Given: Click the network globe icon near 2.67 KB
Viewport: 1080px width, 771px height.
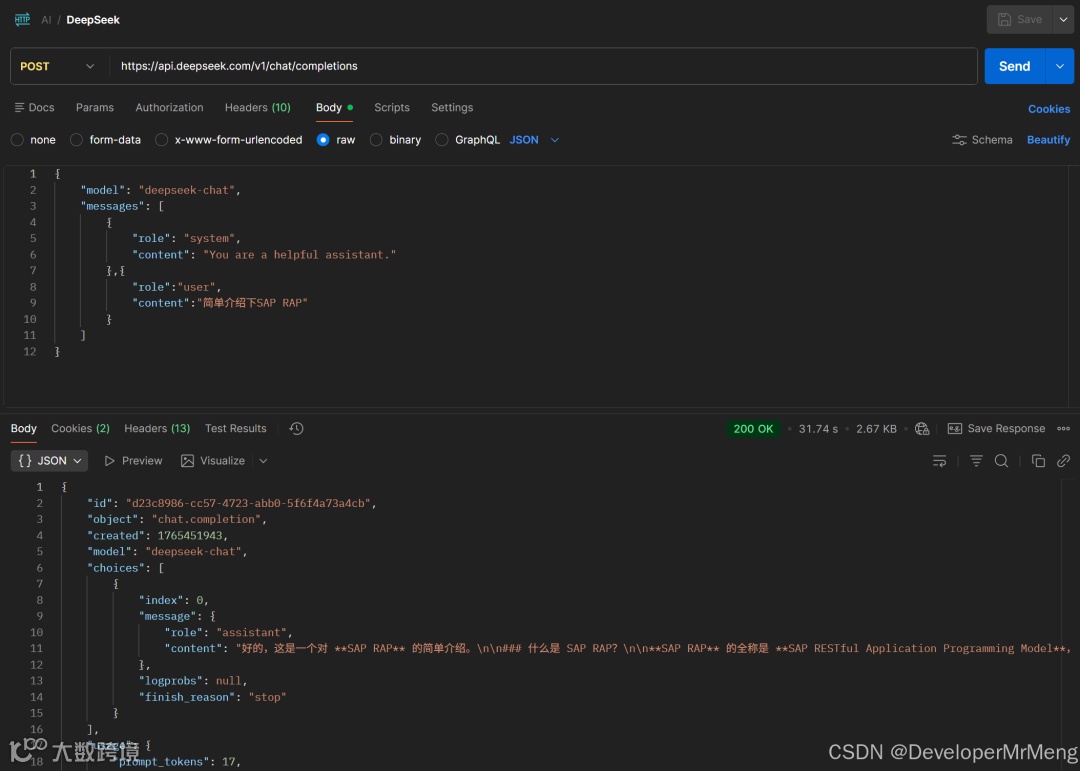Looking at the screenshot, I should point(922,429).
